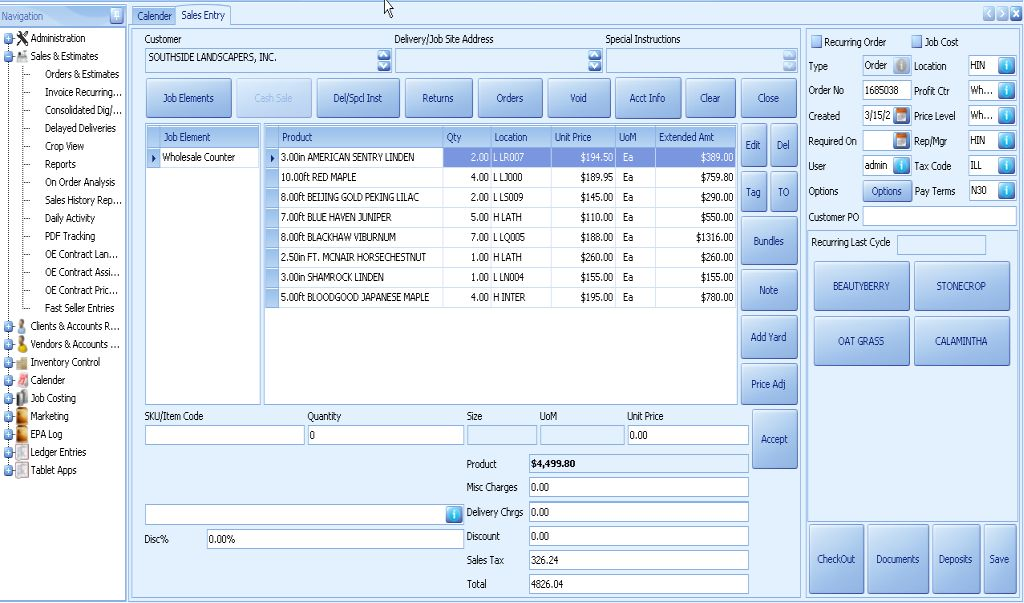This screenshot has width=1024, height=603.
Task: Tick the Job Cost checkbox
Action: 916,42
